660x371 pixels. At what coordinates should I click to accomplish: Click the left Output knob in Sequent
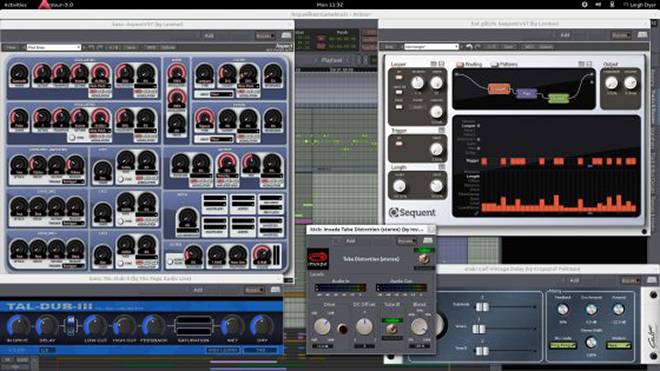611,83
